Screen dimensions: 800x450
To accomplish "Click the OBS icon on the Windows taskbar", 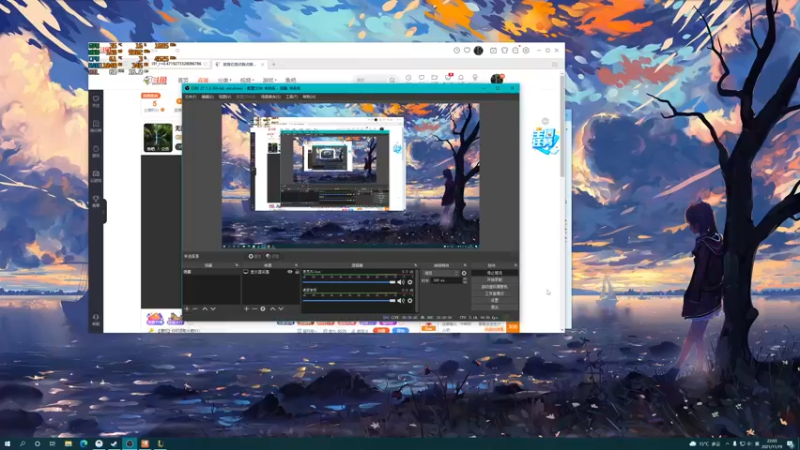I will point(130,444).
